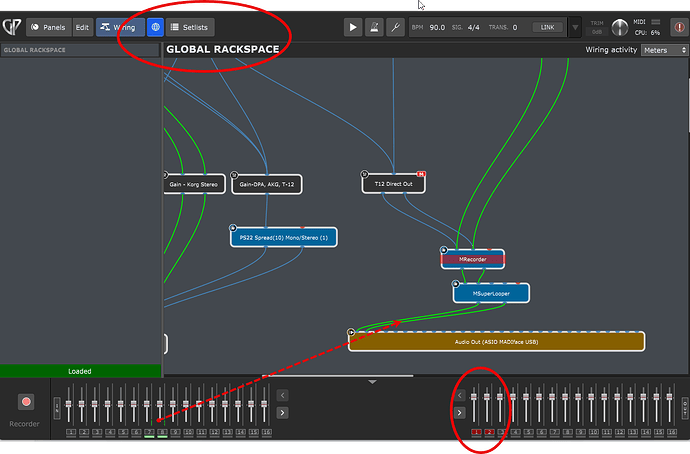Click the BPM value field
The image size is (690, 454).
[x=437, y=27]
